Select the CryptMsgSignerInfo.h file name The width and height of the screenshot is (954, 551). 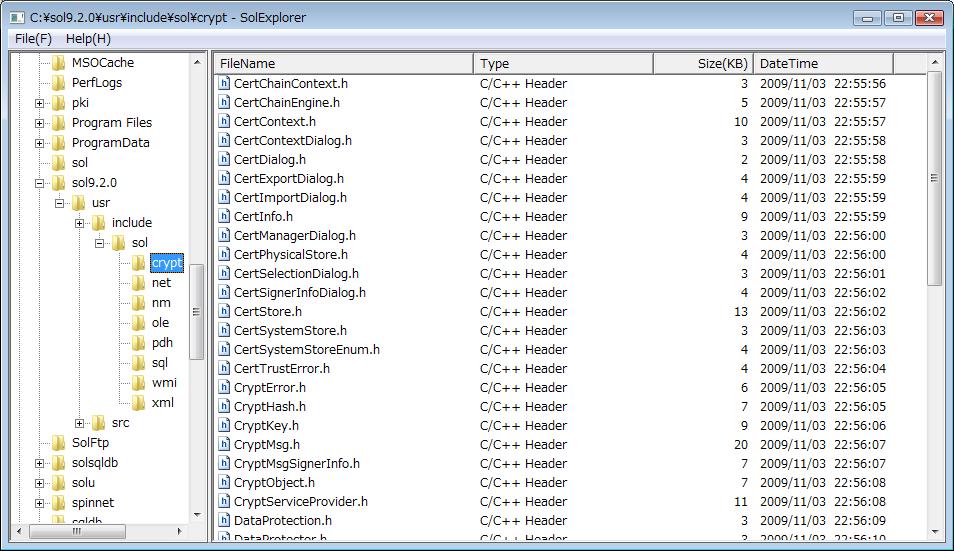pyautogui.click(x=297, y=463)
